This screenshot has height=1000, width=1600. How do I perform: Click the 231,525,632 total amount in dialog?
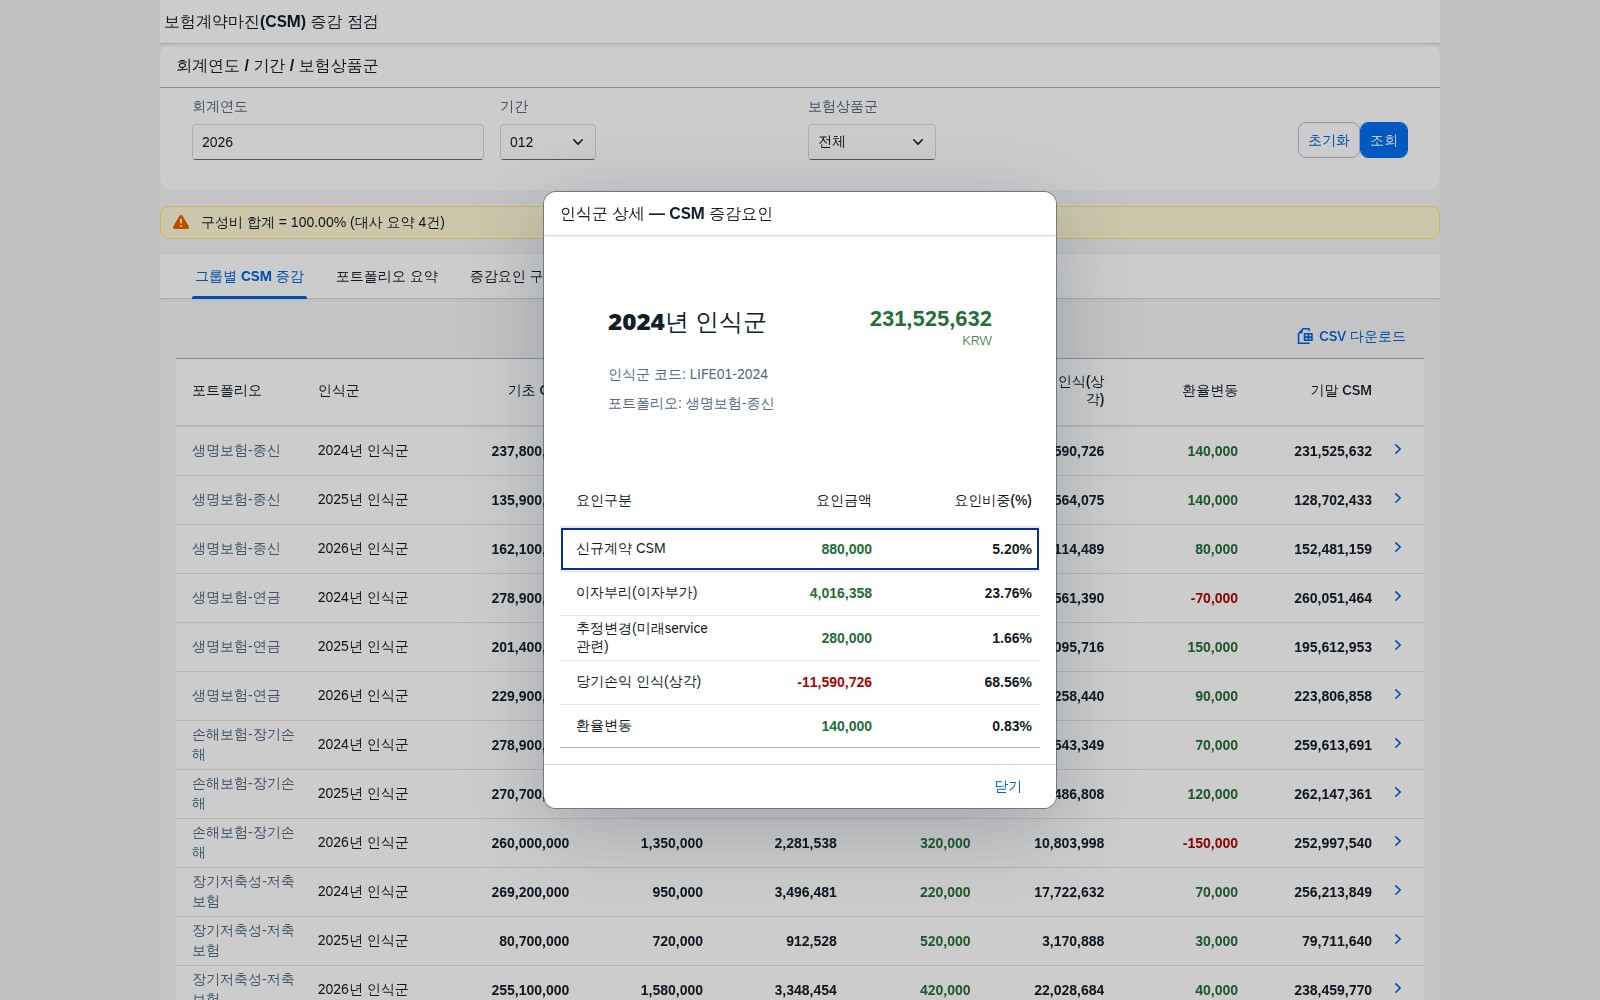click(931, 319)
